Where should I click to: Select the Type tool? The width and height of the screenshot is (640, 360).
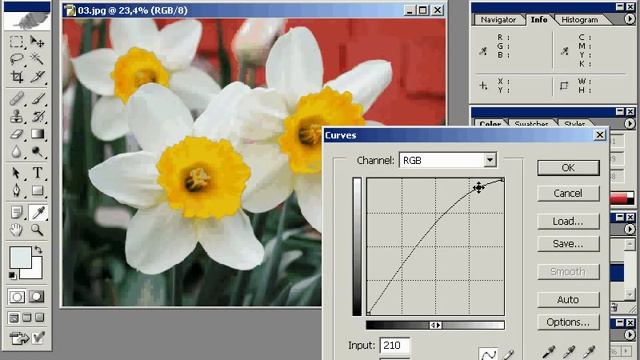pos(37,173)
